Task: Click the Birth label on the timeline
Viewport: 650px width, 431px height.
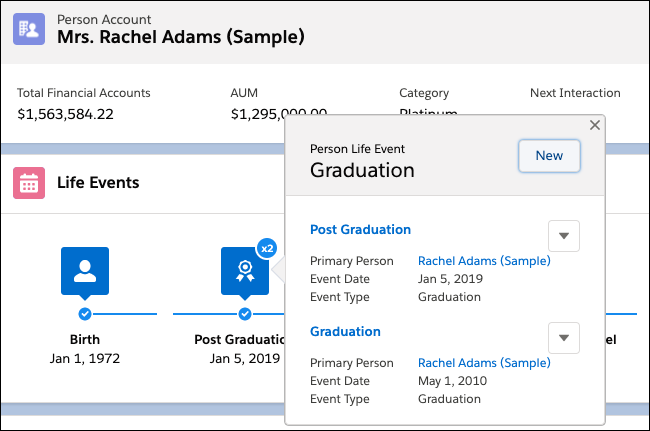Action: [x=85, y=339]
